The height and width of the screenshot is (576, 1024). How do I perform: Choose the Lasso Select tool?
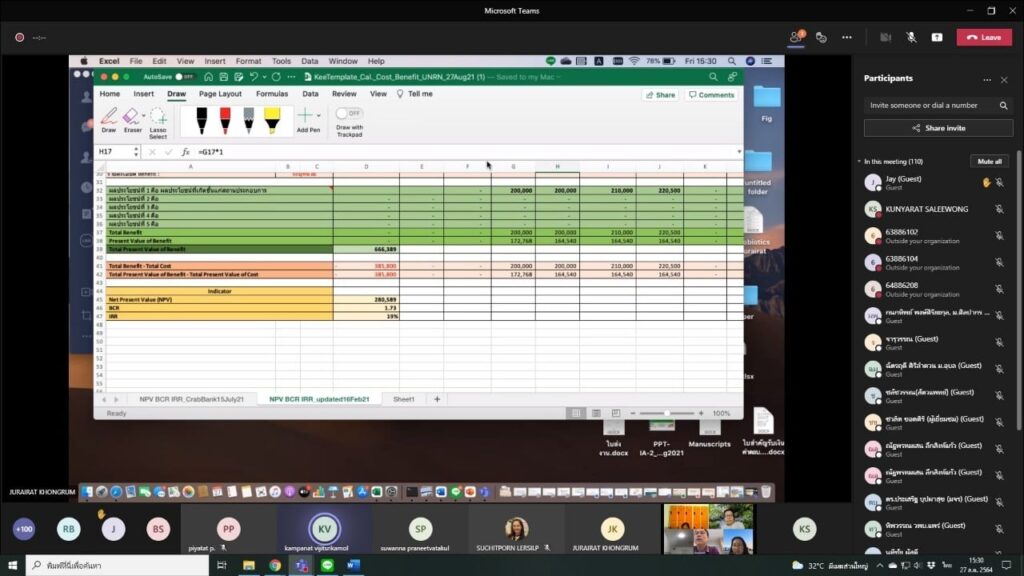[158, 120]
